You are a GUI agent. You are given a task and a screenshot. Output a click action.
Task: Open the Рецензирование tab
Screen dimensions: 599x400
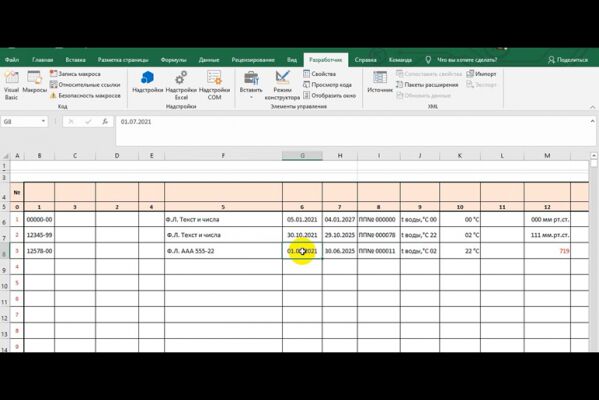[x=253, y=60]
